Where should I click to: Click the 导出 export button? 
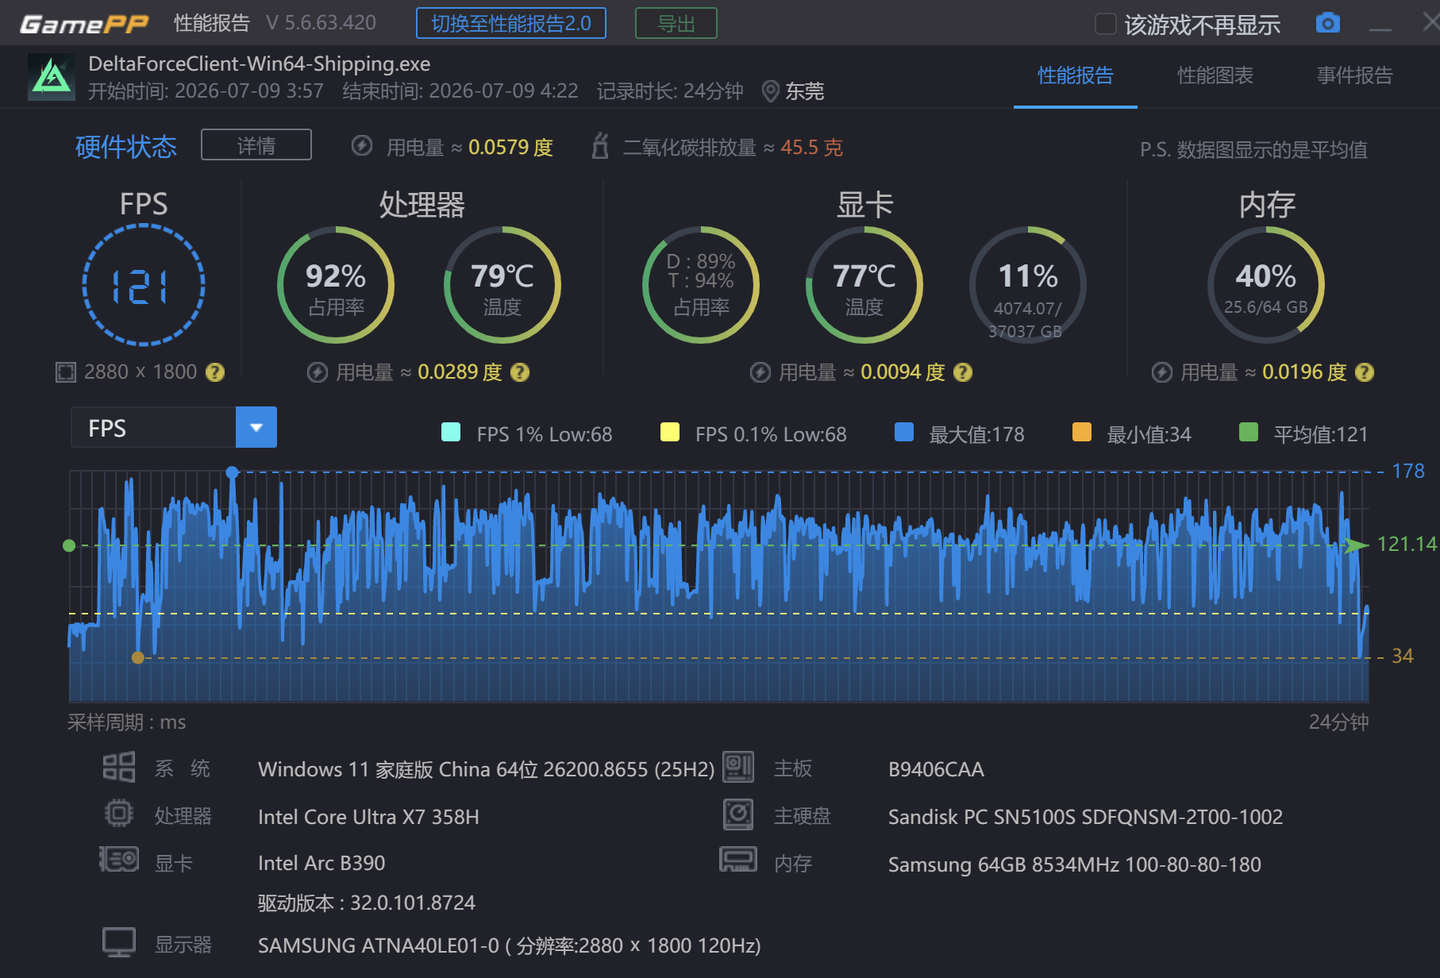(676, 23)
